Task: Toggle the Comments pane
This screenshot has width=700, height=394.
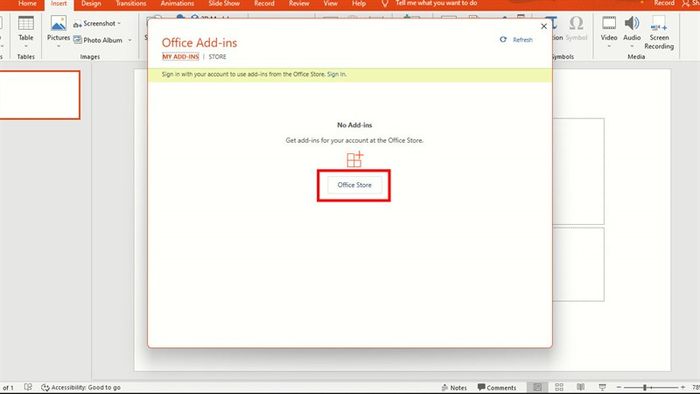Action: (496, 387)
